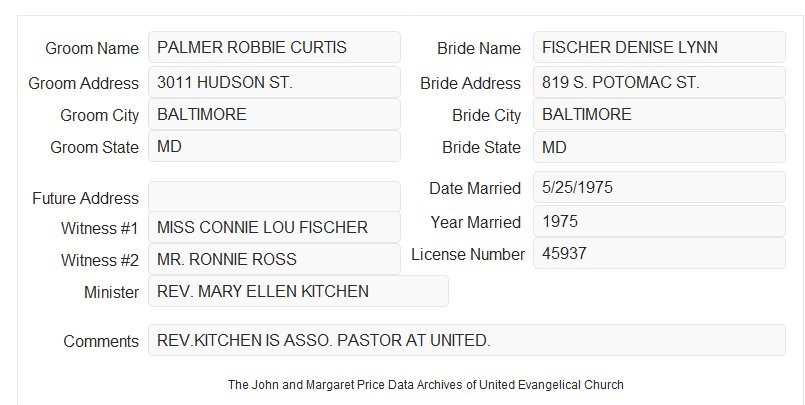Click the Bride Address text box

tap(659, 82)
